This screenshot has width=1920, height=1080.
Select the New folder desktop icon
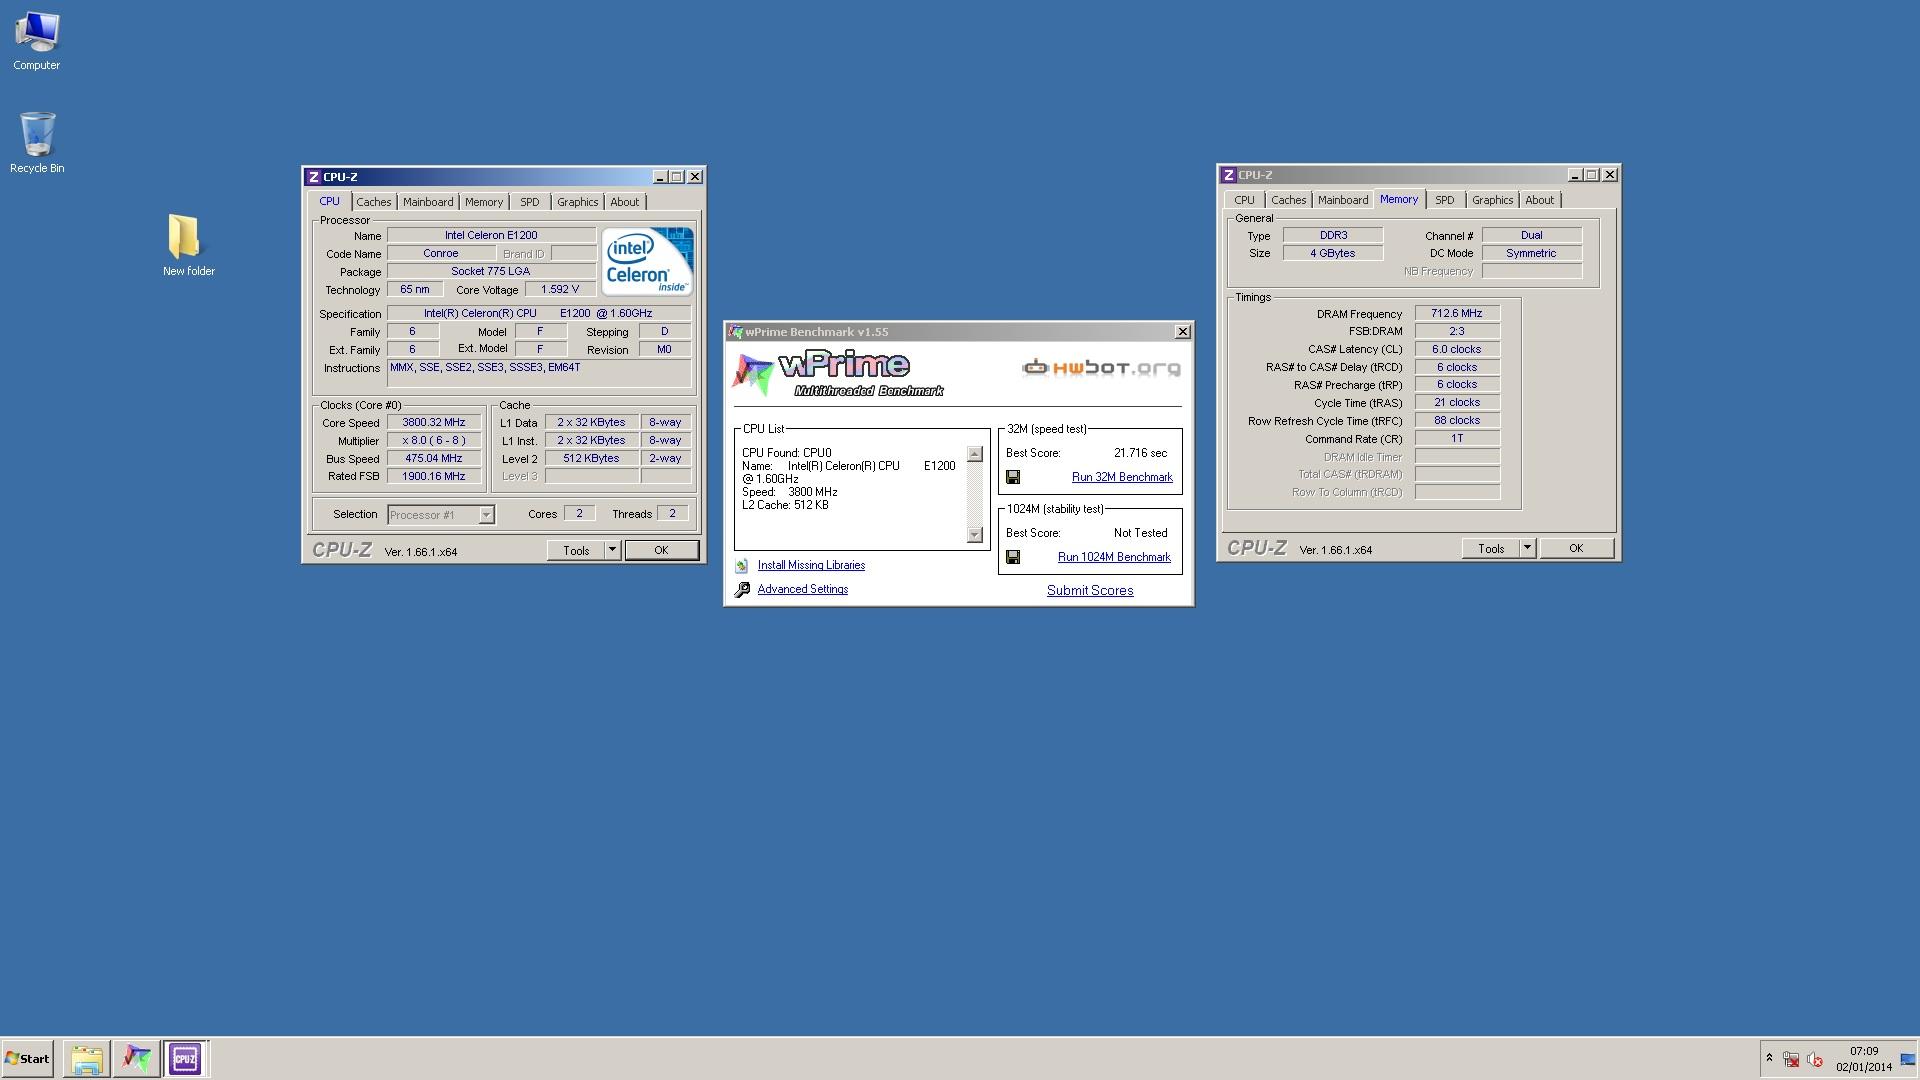click(188, 245)
